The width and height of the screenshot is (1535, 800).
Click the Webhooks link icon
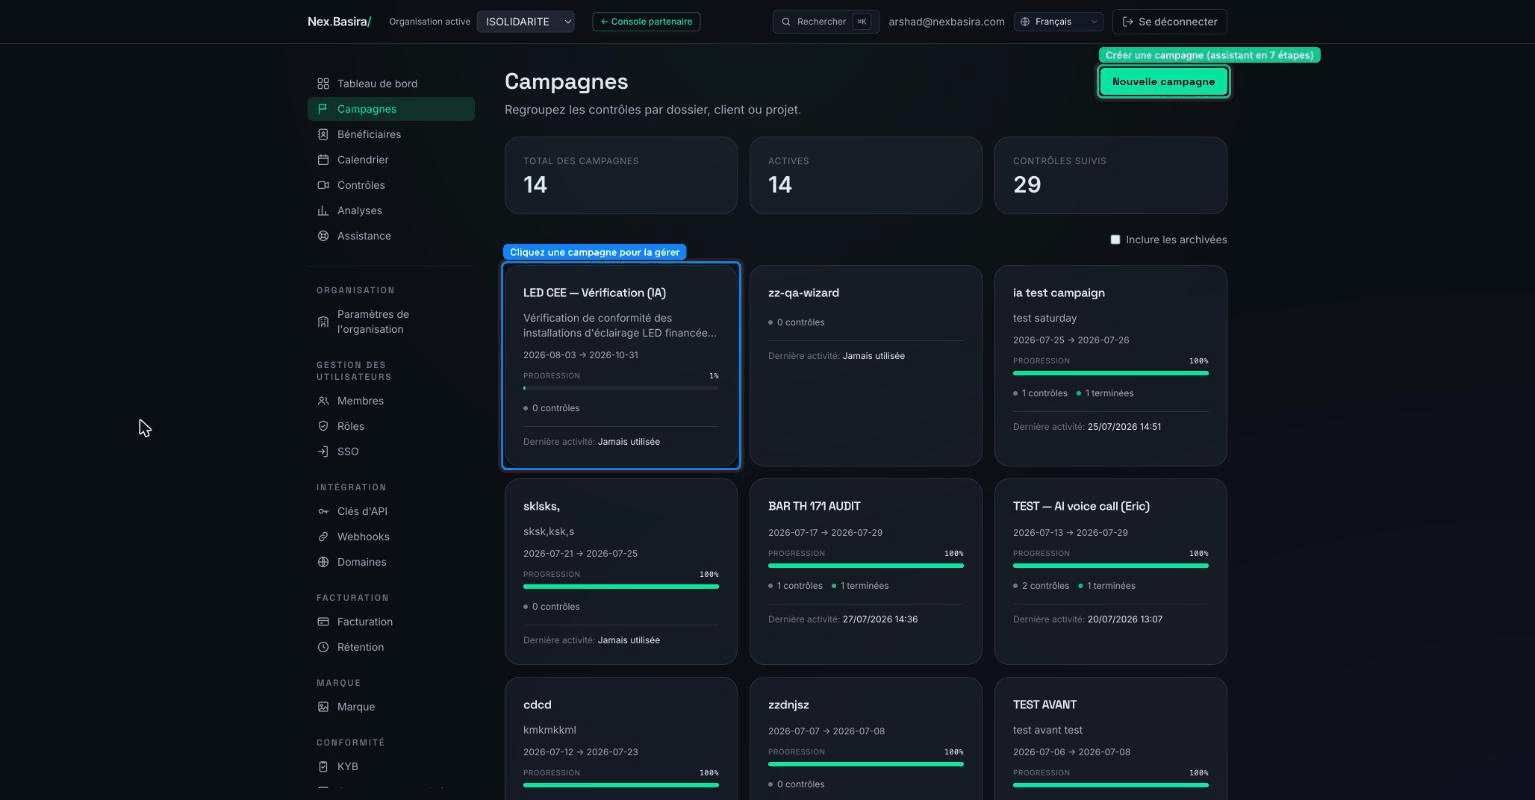click(x=323, y=537)
